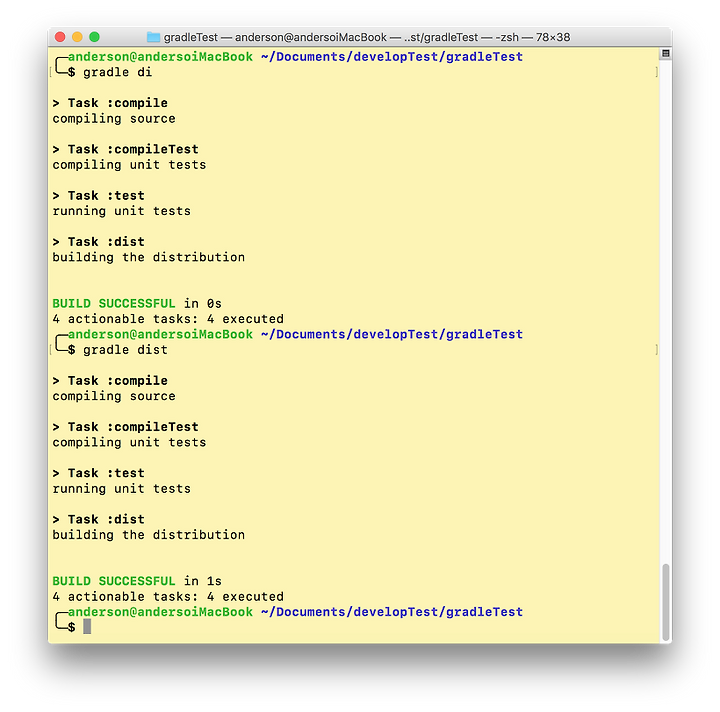The height and width of the screenshot is (712, 720).
Task: Click 'Task :dist' in the gradle dist output
Action: (x=106, y=520)
